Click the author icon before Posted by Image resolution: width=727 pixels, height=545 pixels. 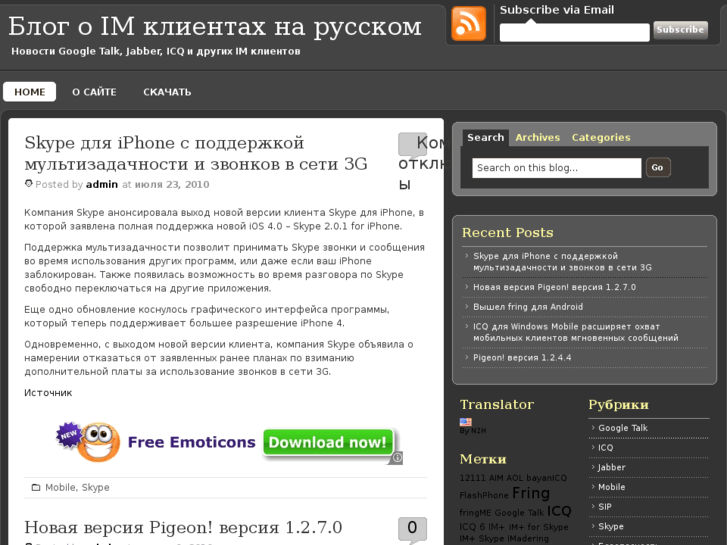pyautogui.click(x=28, y=184)
